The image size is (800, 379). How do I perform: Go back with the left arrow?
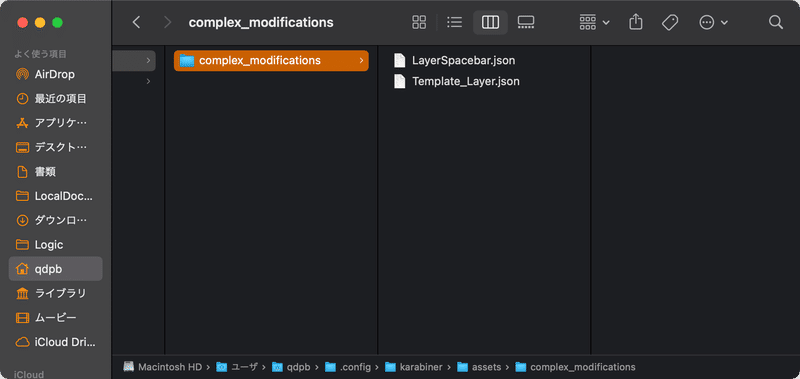(x=136, y=22)
